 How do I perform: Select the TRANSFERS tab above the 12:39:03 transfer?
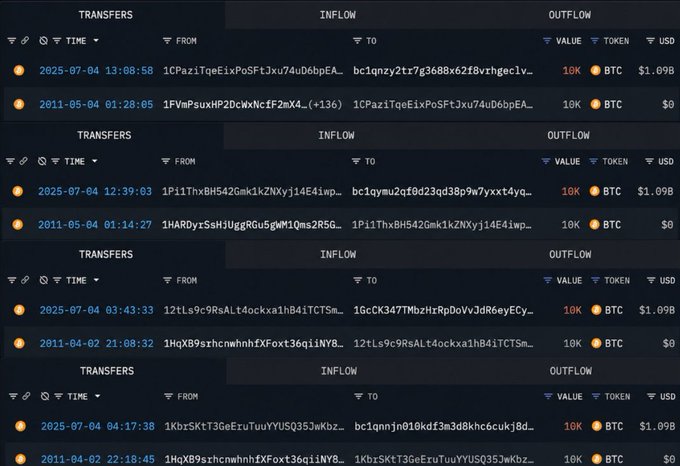point(104,135)
